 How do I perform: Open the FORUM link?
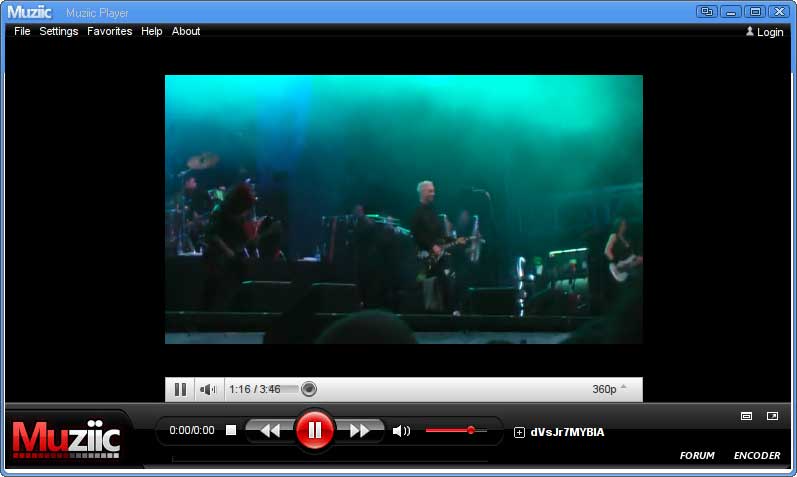[x=697, y=455]
